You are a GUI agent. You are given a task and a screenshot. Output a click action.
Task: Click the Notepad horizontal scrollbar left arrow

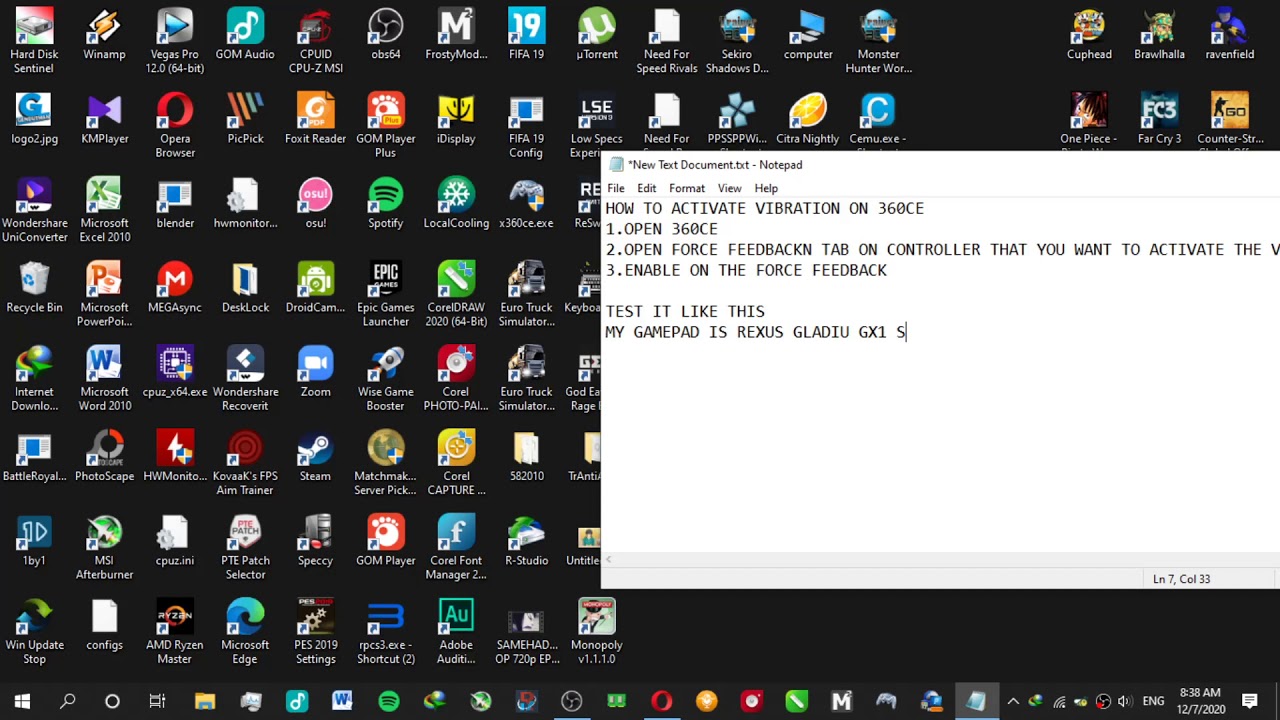tap(609, 560)
